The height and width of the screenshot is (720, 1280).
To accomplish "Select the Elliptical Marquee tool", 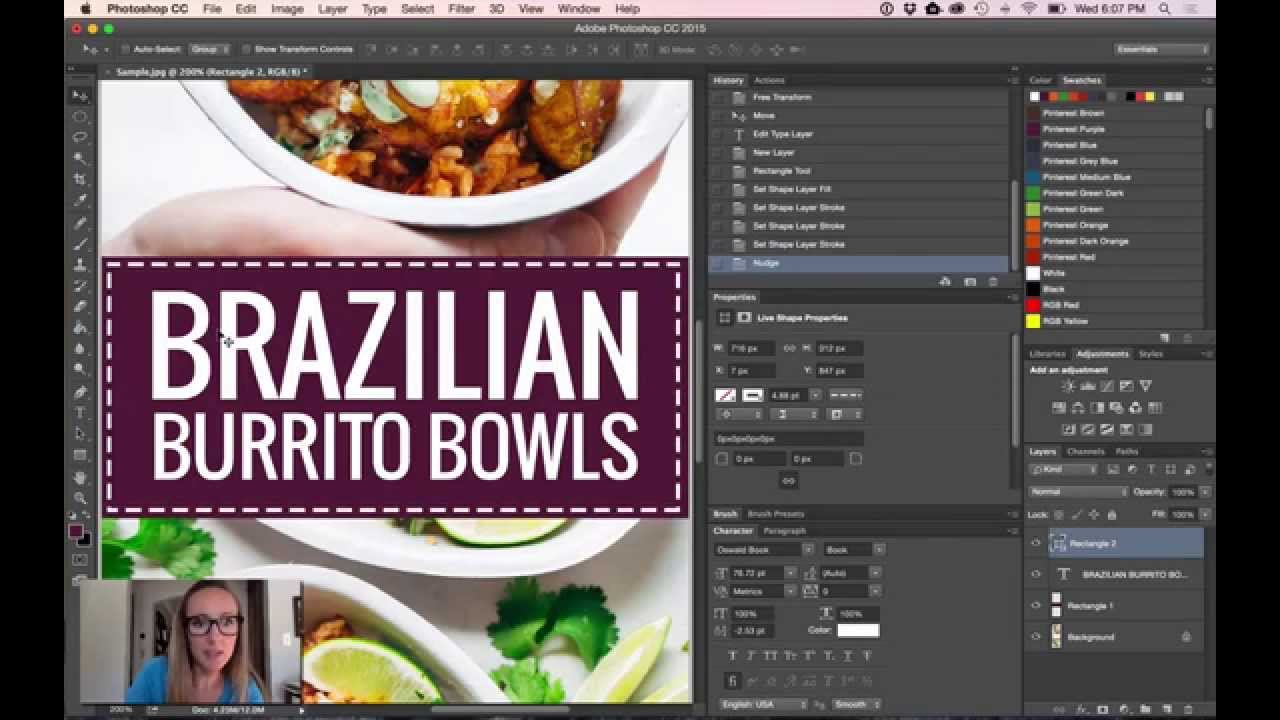I will [79, 117].
